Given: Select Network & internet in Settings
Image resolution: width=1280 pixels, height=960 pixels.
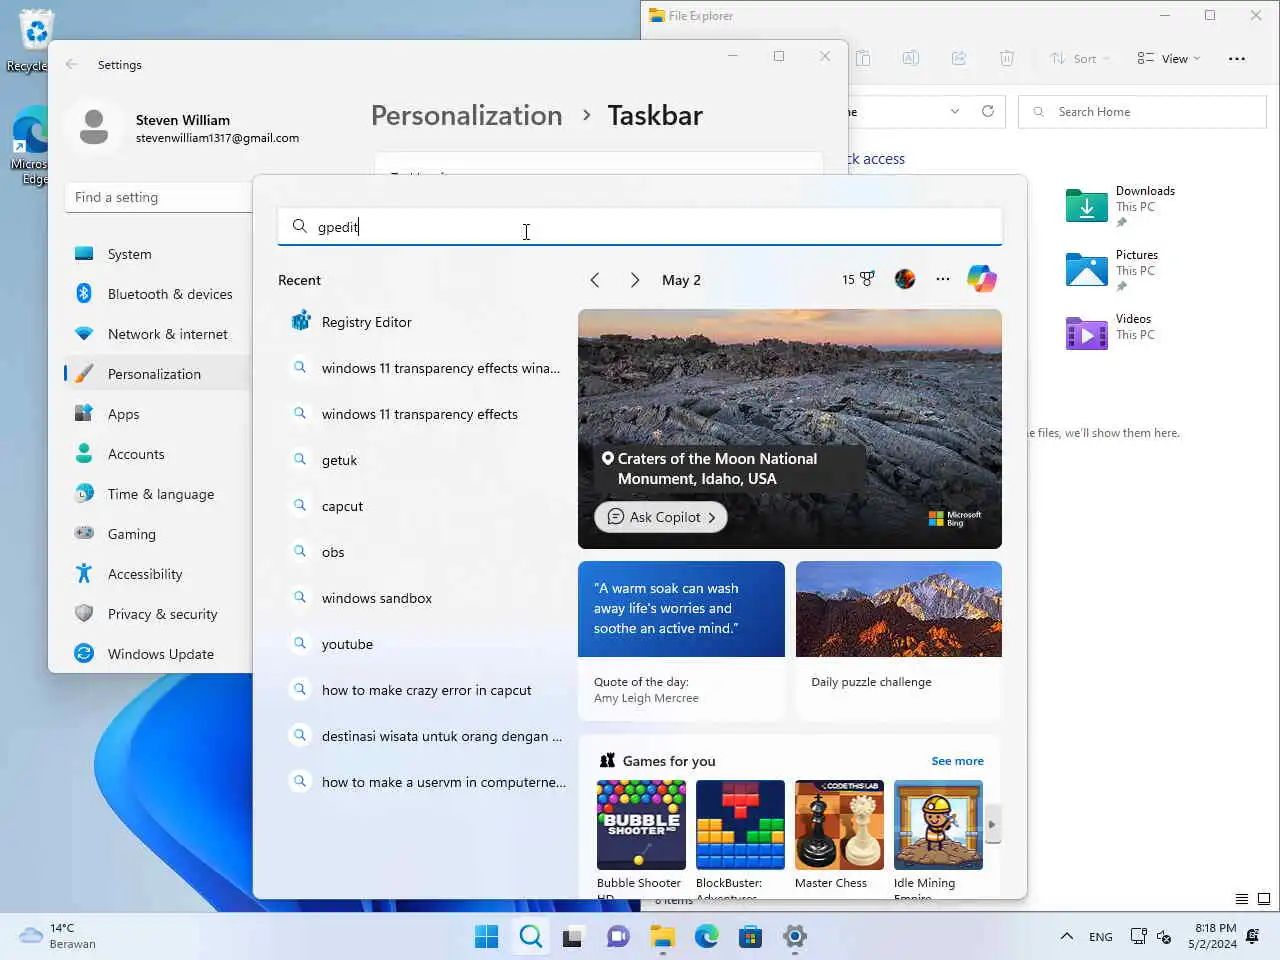Looking at the screenshot, I should click(x=158, y=334).
